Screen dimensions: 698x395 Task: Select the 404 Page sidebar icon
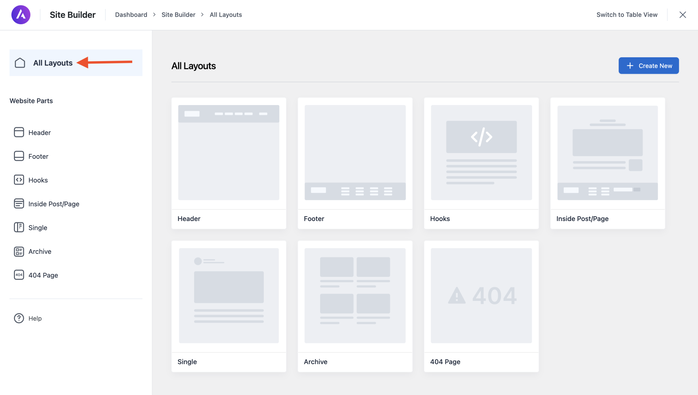click(x=19, y=275)
